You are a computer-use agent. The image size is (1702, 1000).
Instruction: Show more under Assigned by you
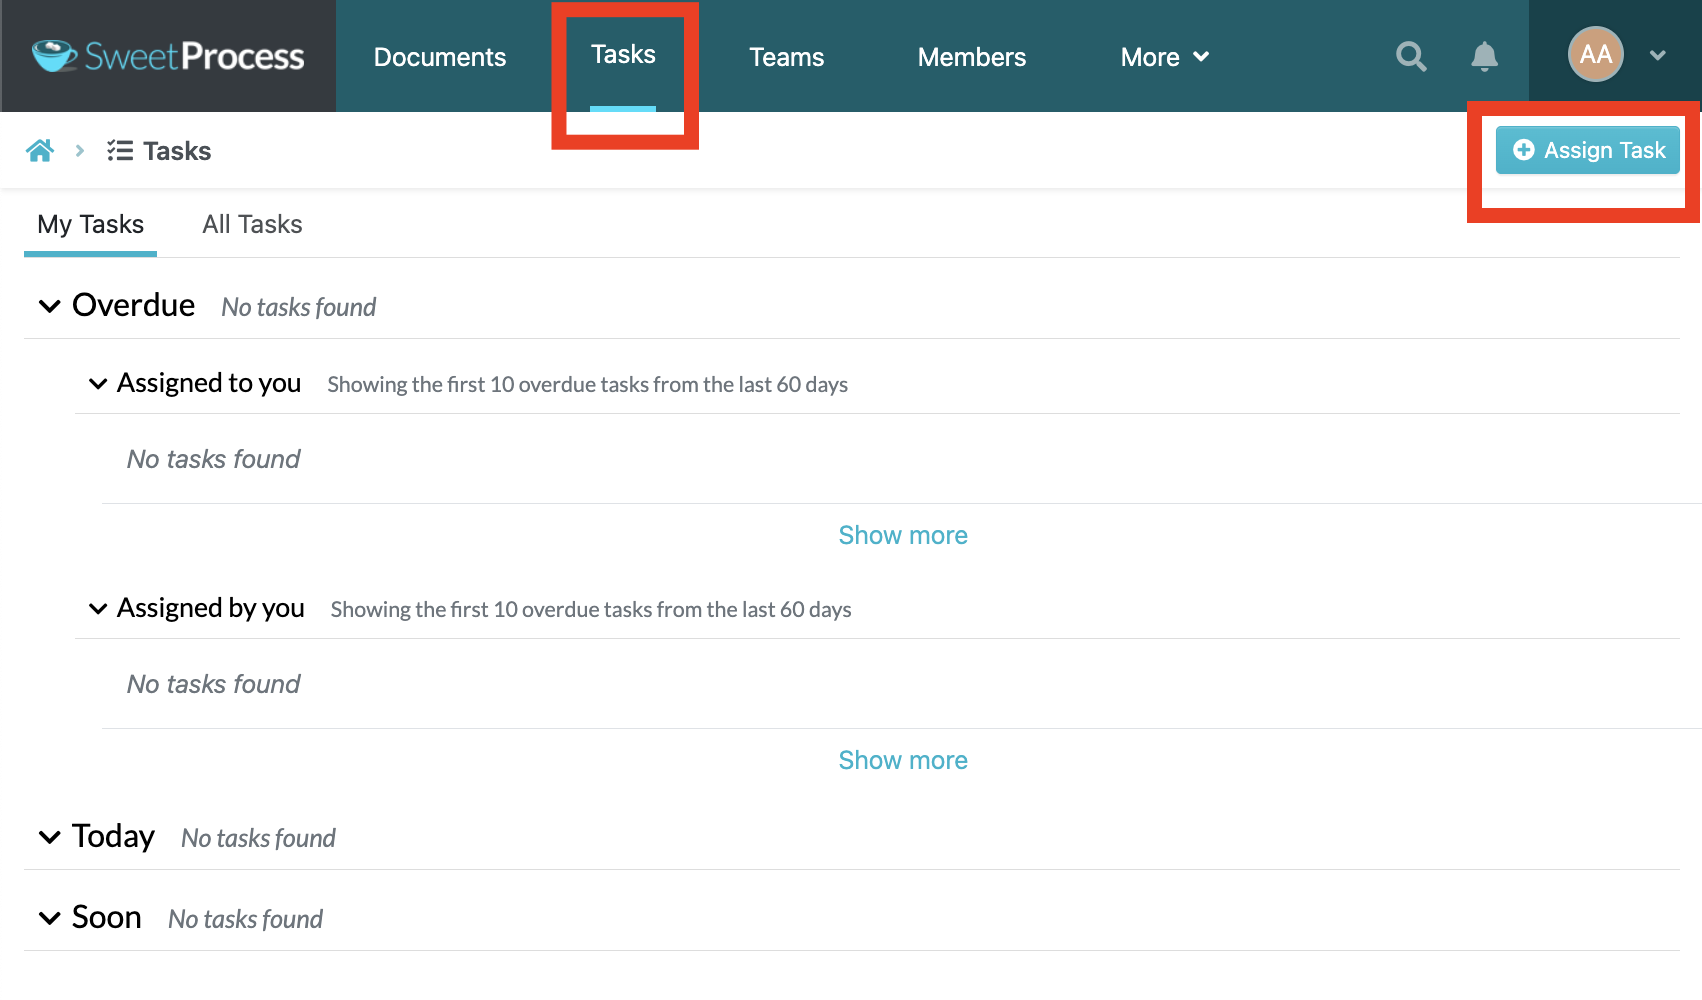(x=902, y=761)
